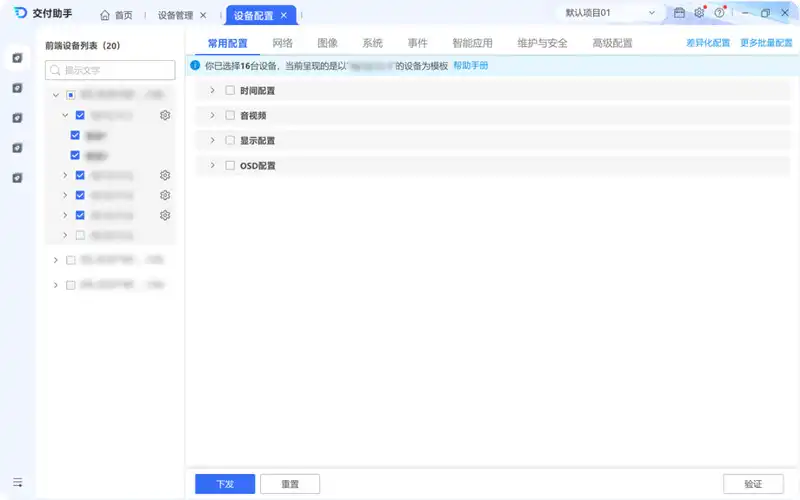Open the 差异化配置 link

[x=708, y=43]
